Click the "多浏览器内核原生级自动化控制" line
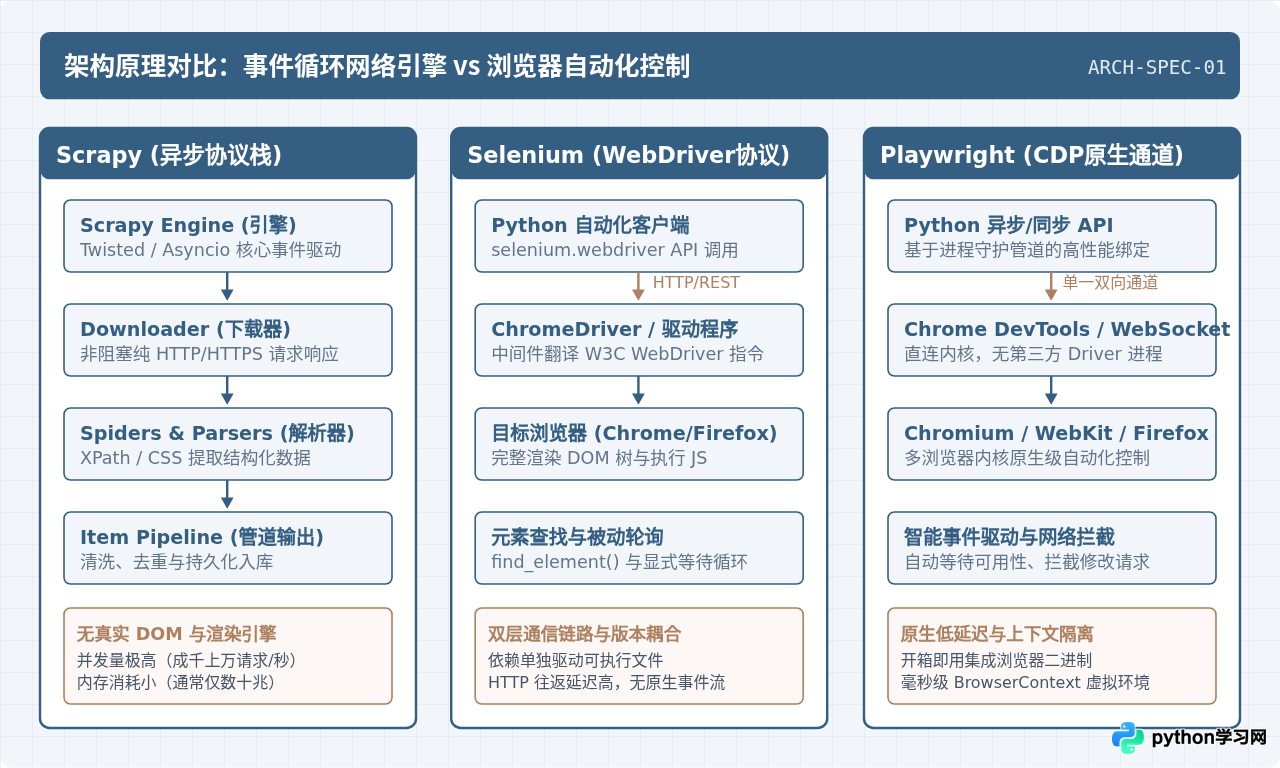This screenshot has width=1280, height=768. pos(1027,458)
